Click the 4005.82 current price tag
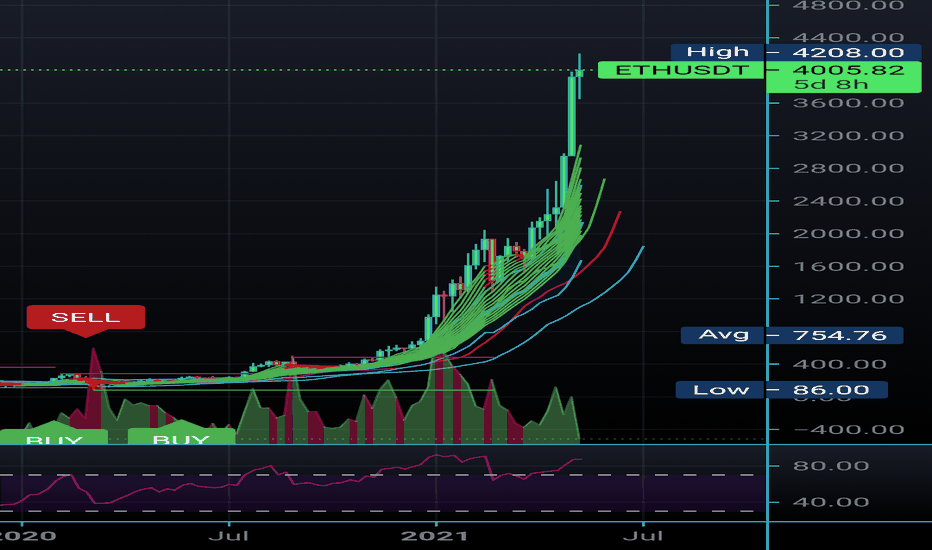The height and width of the screenshot is (550, 932). [848, 70]
